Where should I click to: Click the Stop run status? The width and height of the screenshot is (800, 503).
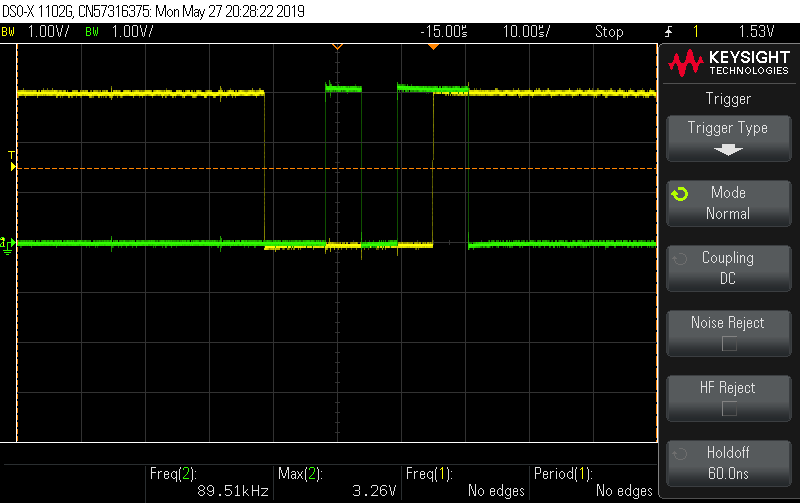tap(609, 32)
